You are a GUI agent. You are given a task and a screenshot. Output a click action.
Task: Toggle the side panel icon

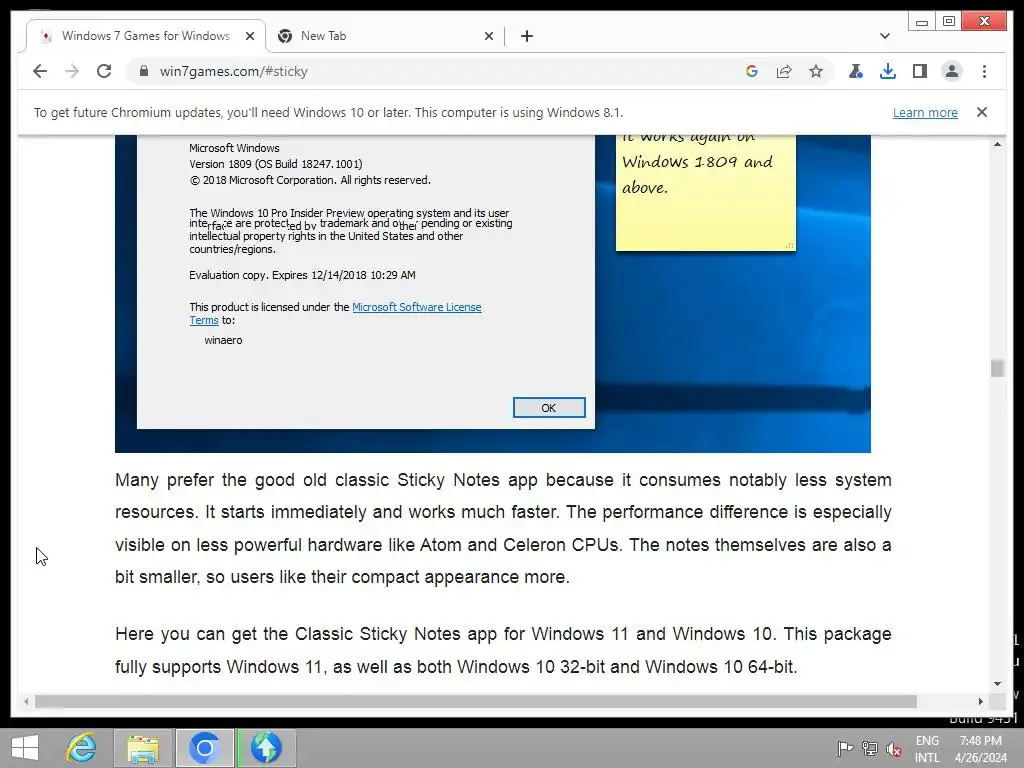tap(920, 71)
